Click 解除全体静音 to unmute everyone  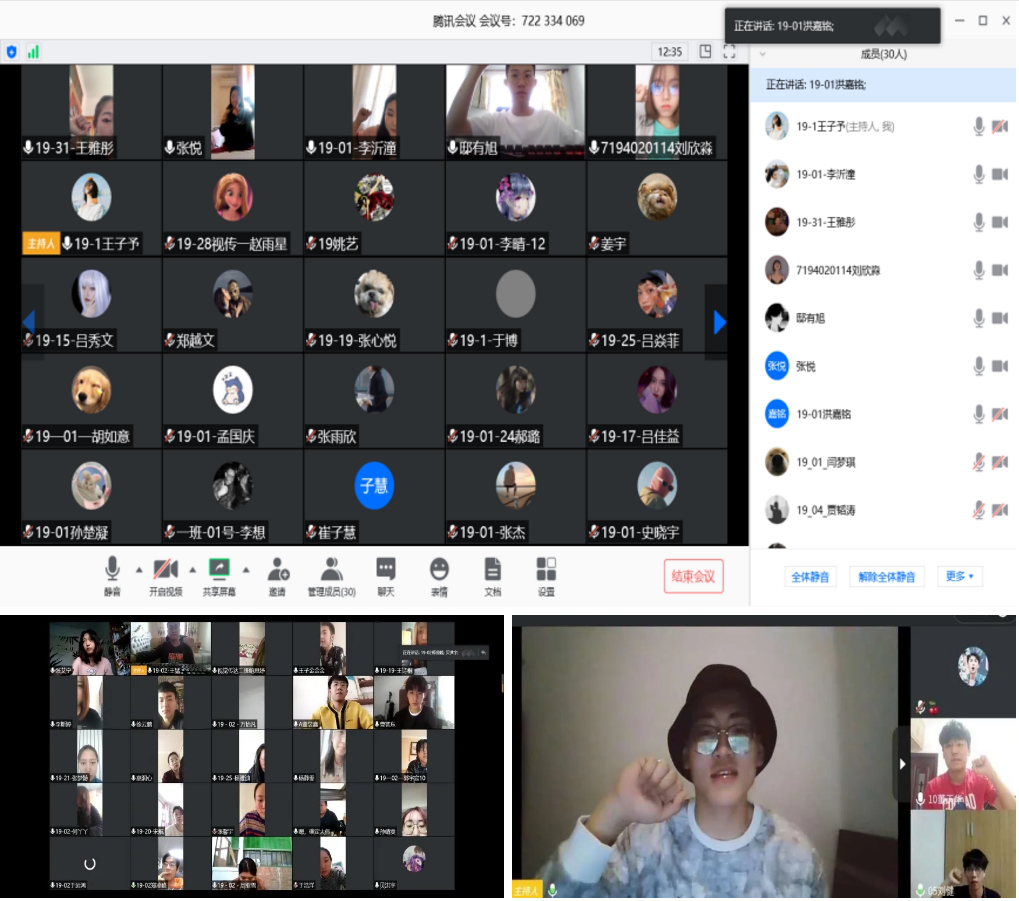coord(887,576)
